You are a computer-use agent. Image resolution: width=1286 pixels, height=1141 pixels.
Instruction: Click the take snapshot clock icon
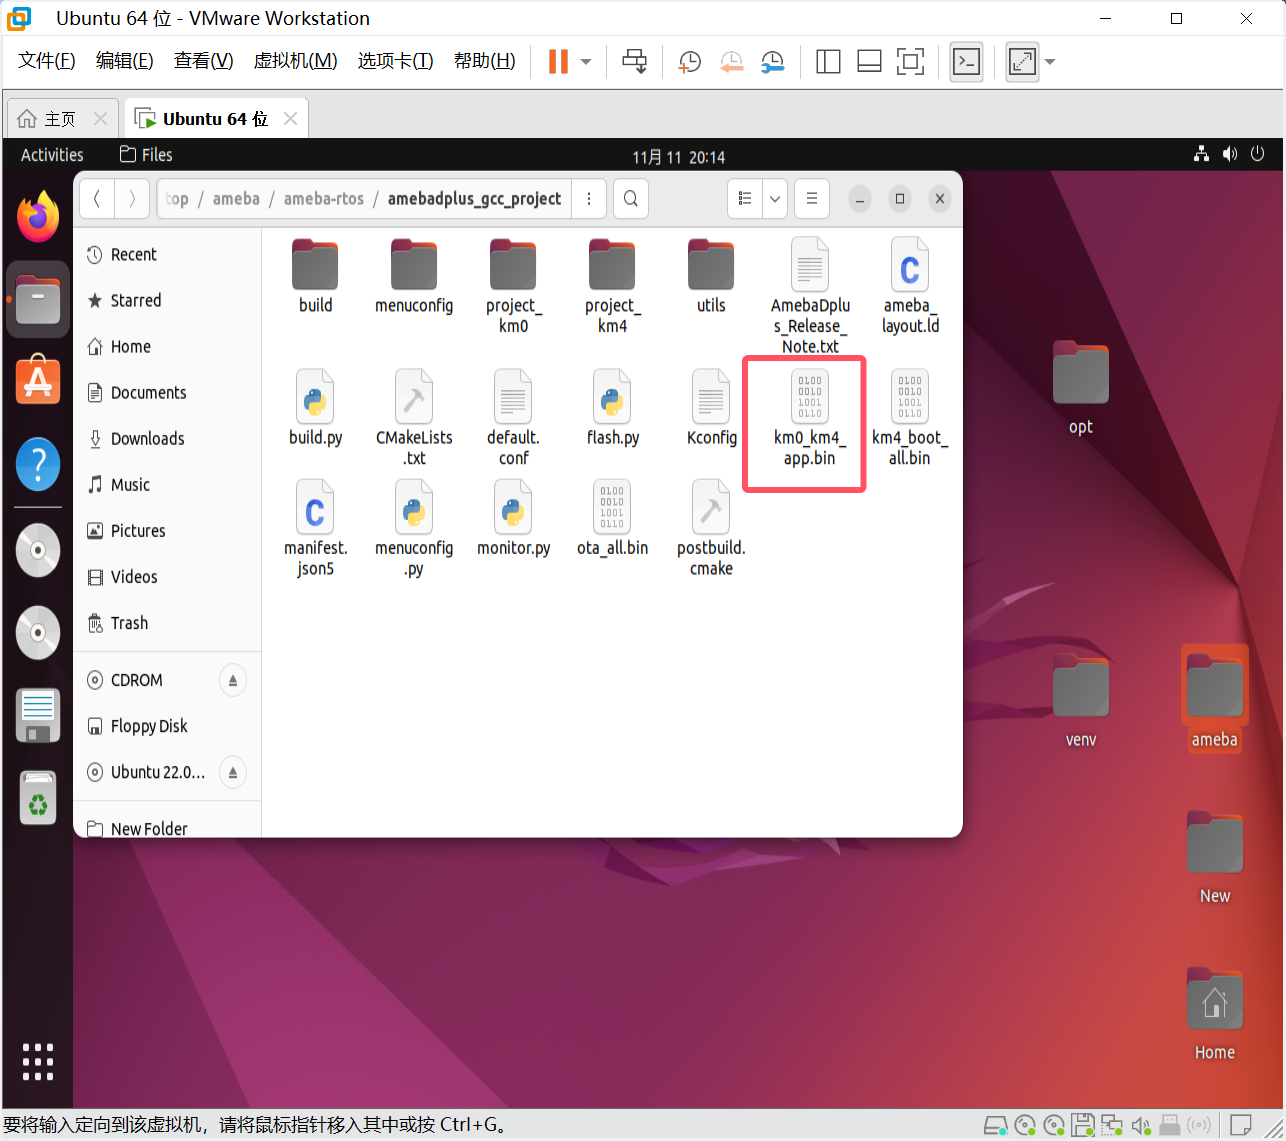(x=689, y=62)
